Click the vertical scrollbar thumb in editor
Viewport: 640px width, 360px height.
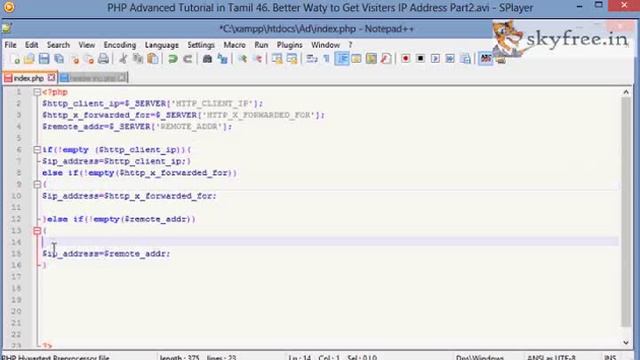pyautogui.click(x=626, y=212)
